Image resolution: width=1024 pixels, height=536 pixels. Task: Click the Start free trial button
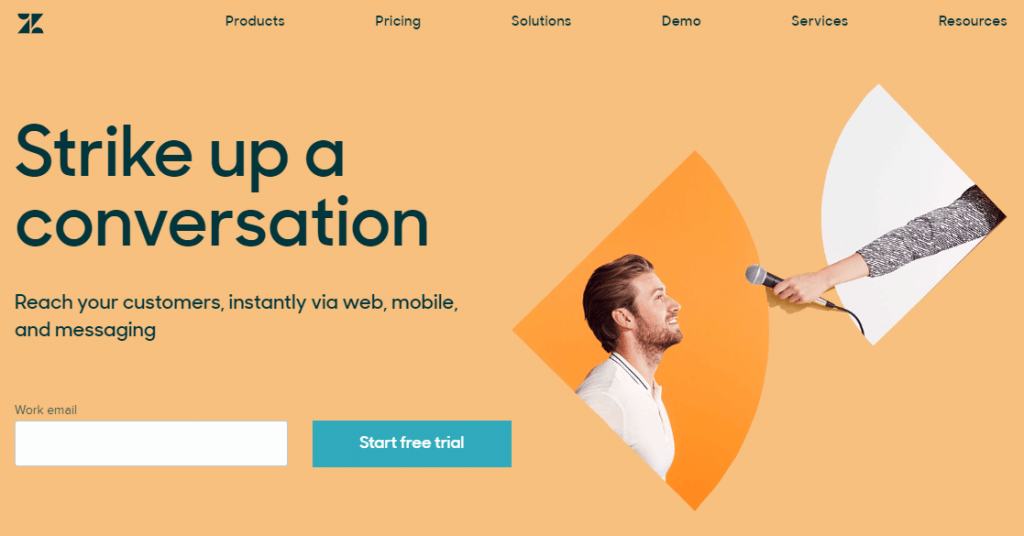[x=411, y=443]
